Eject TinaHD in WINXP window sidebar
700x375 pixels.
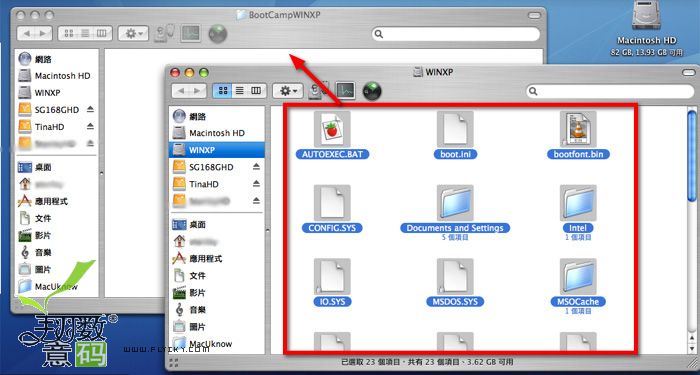click(x=256, y=183)
